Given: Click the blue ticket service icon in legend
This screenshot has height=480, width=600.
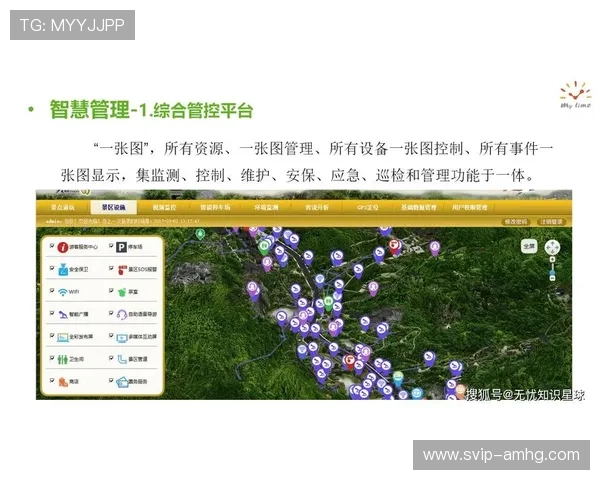Looking at the screenshot, I should (122, 382).
